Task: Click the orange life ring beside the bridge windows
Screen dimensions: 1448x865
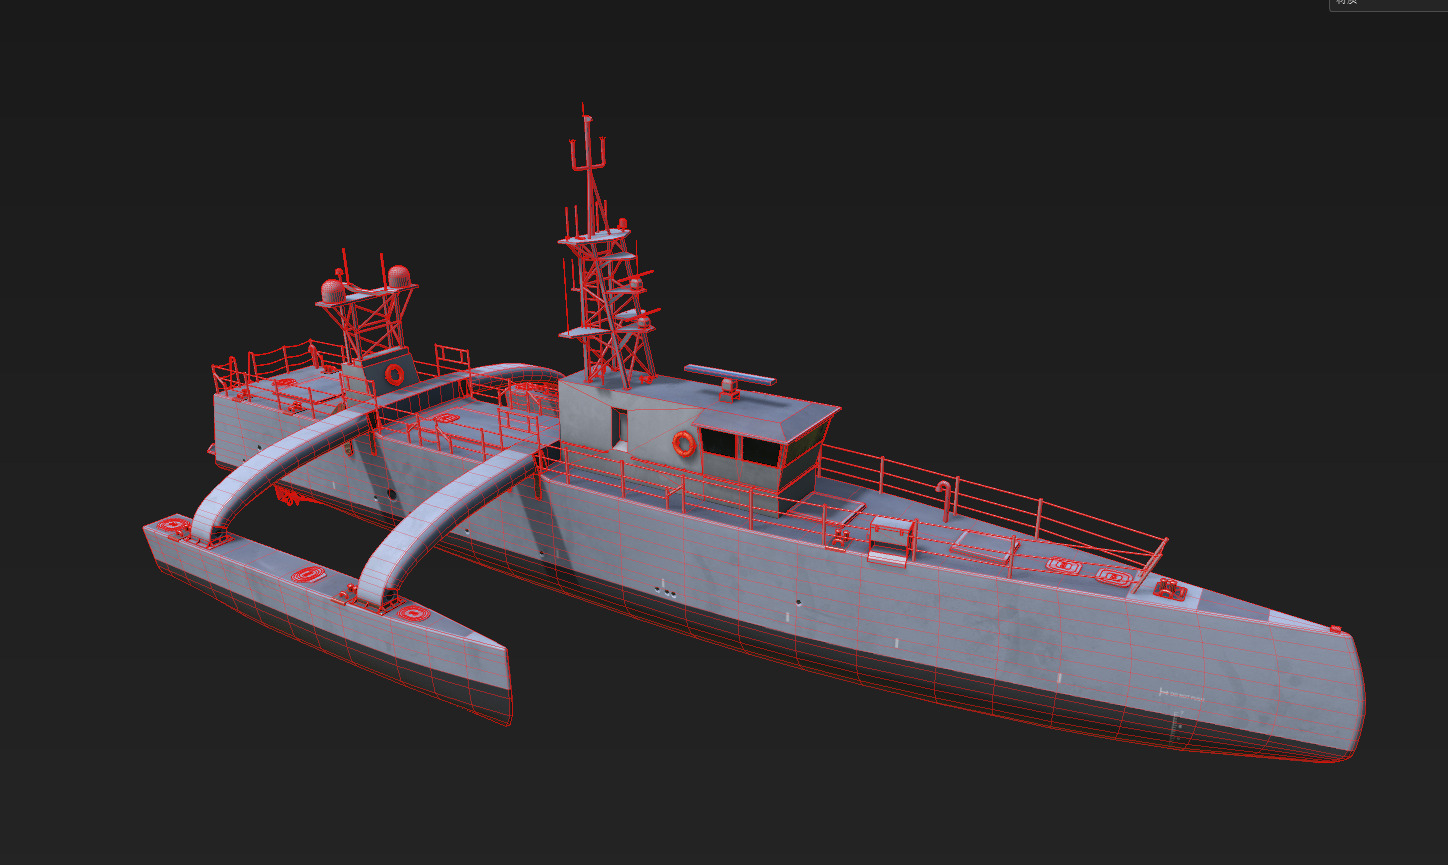Action: [683, 443]
